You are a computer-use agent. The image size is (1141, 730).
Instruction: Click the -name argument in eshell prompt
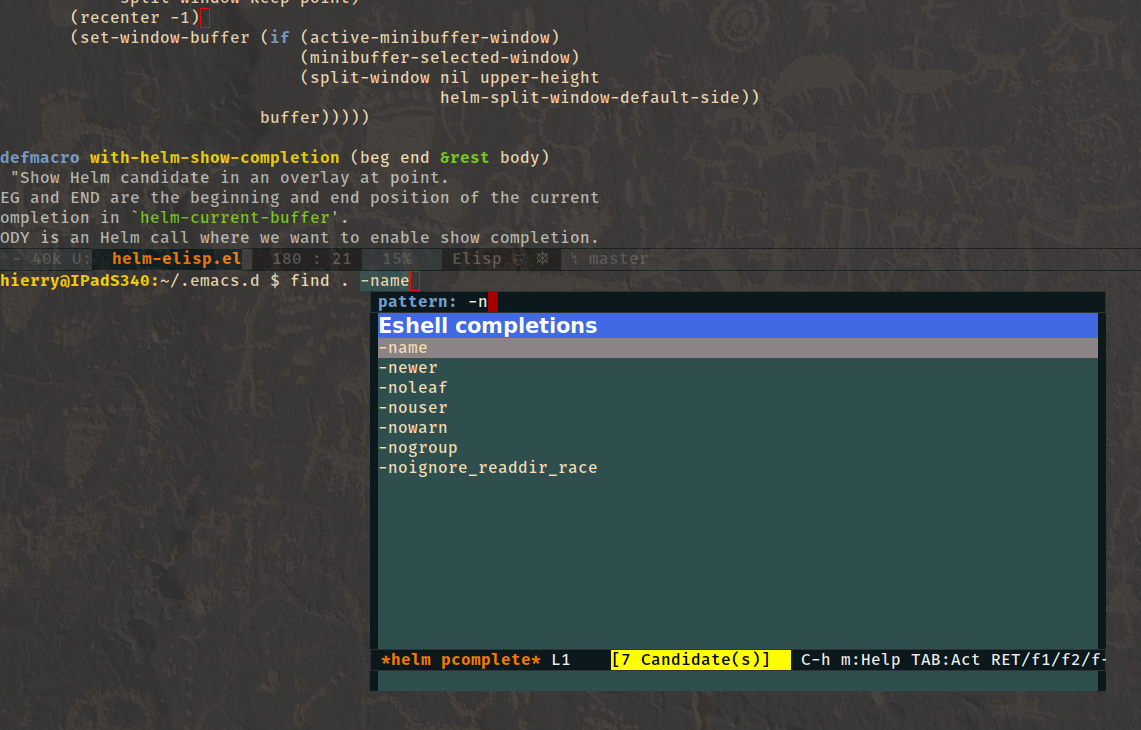tap(385, 281)
